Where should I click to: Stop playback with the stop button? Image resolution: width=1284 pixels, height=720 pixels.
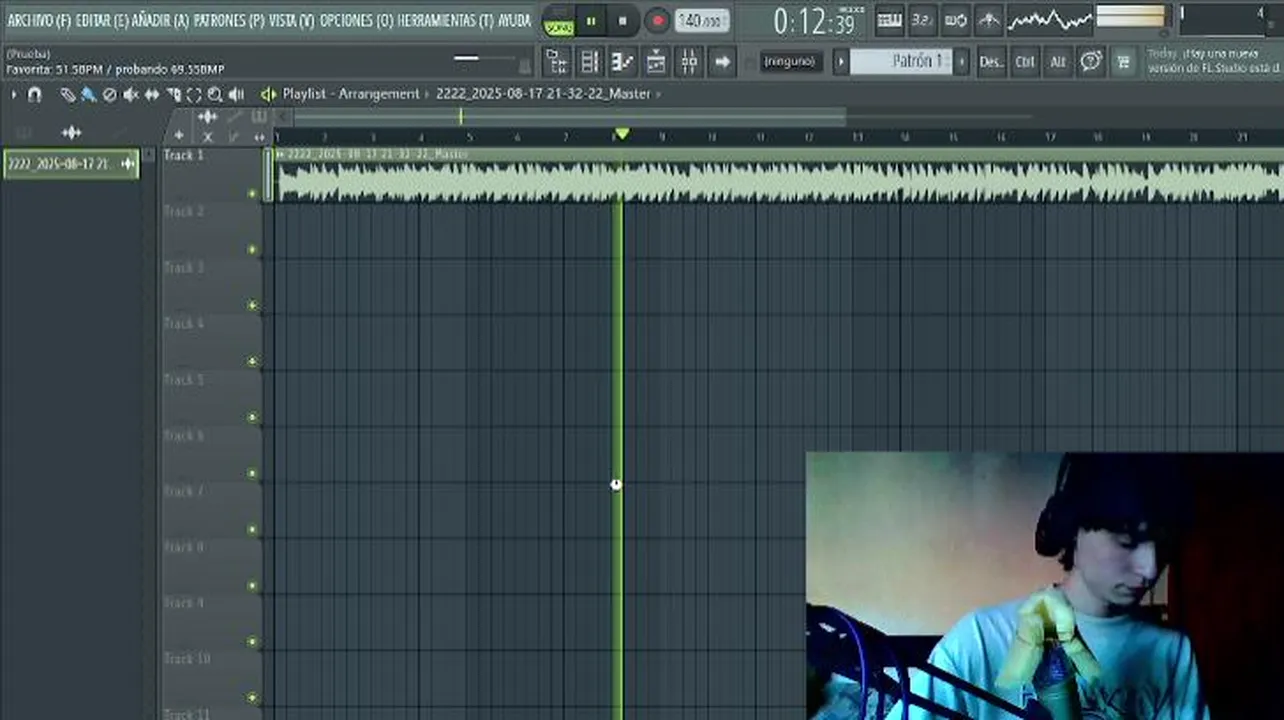[623, 20]
